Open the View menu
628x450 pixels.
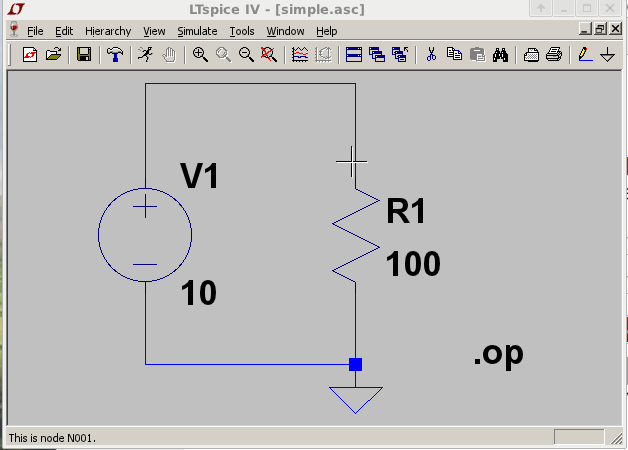(x=154, y=31)
